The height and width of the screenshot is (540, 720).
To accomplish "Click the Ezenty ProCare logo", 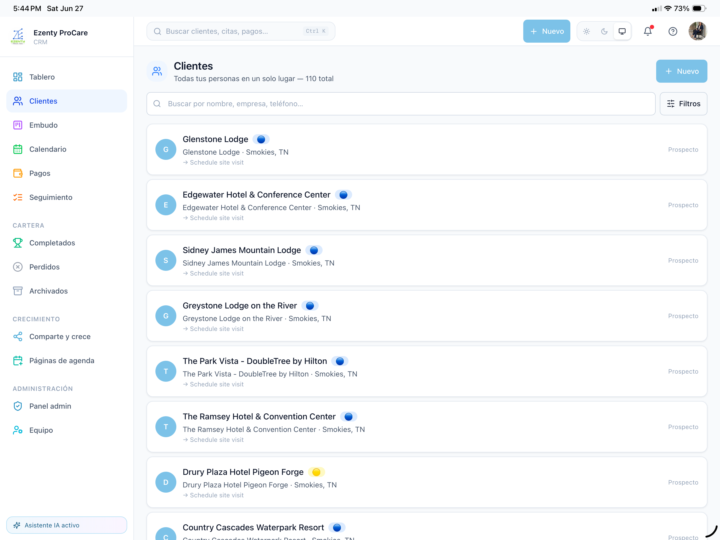I will pyautogui.click(x=18, y=36).
